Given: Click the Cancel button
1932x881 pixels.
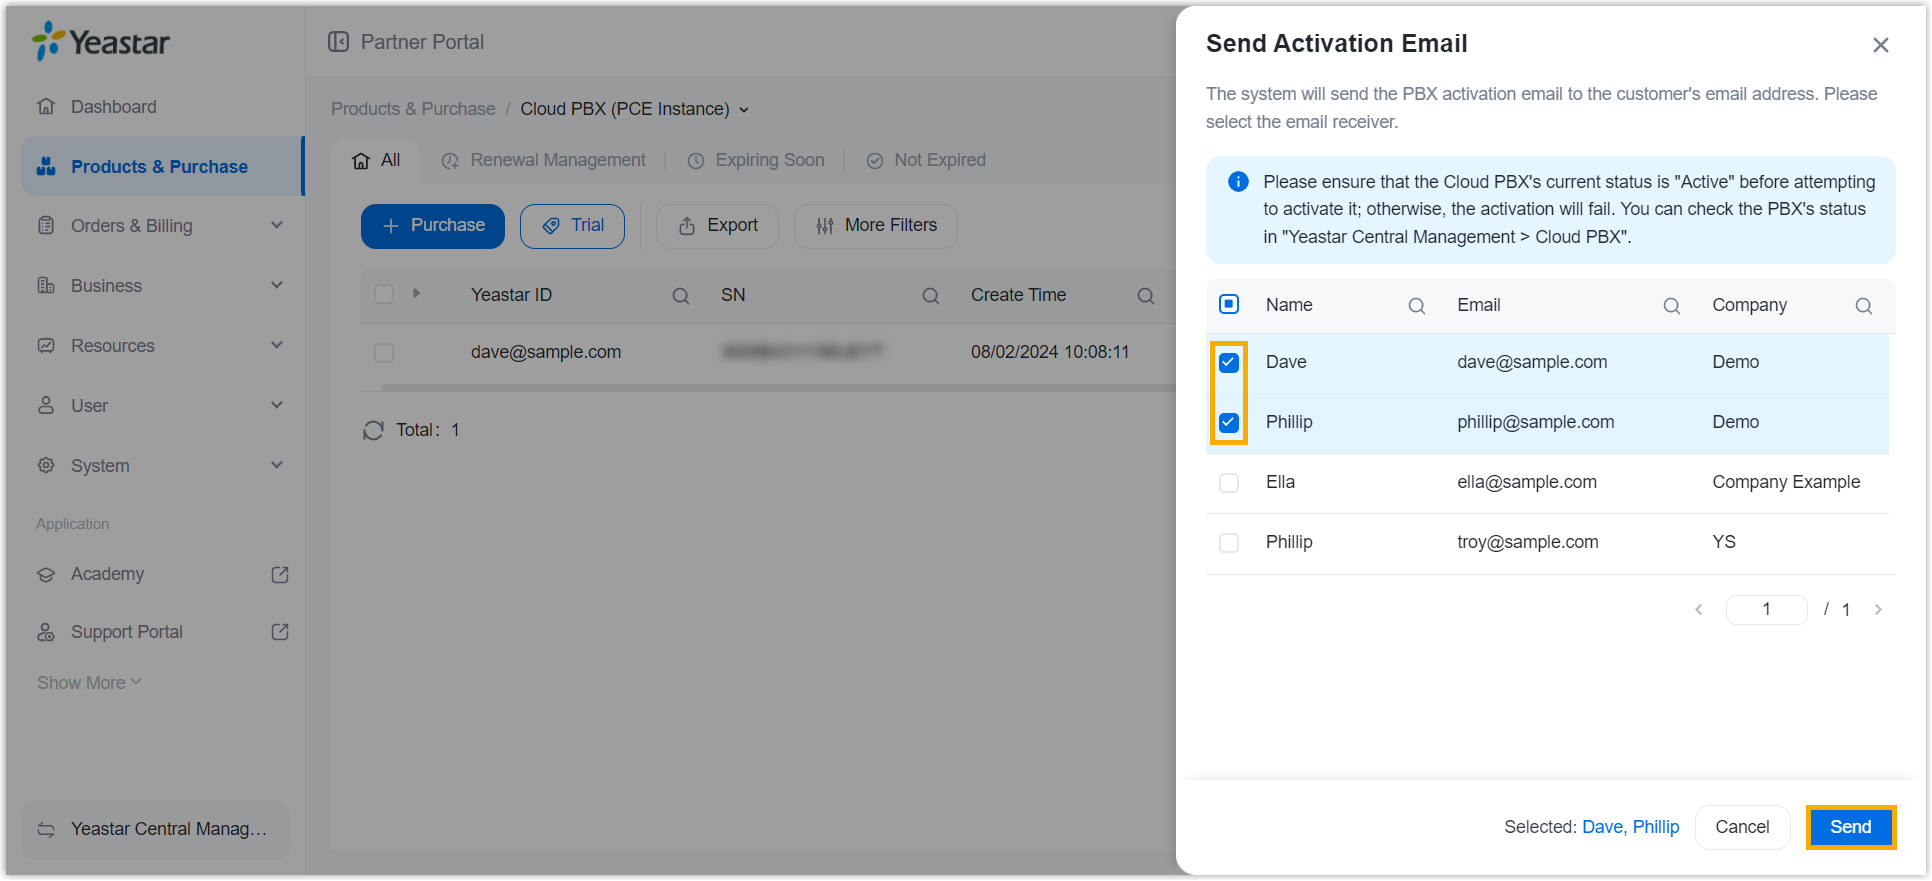Looking at the screenshot, I should click(1742, 827).
